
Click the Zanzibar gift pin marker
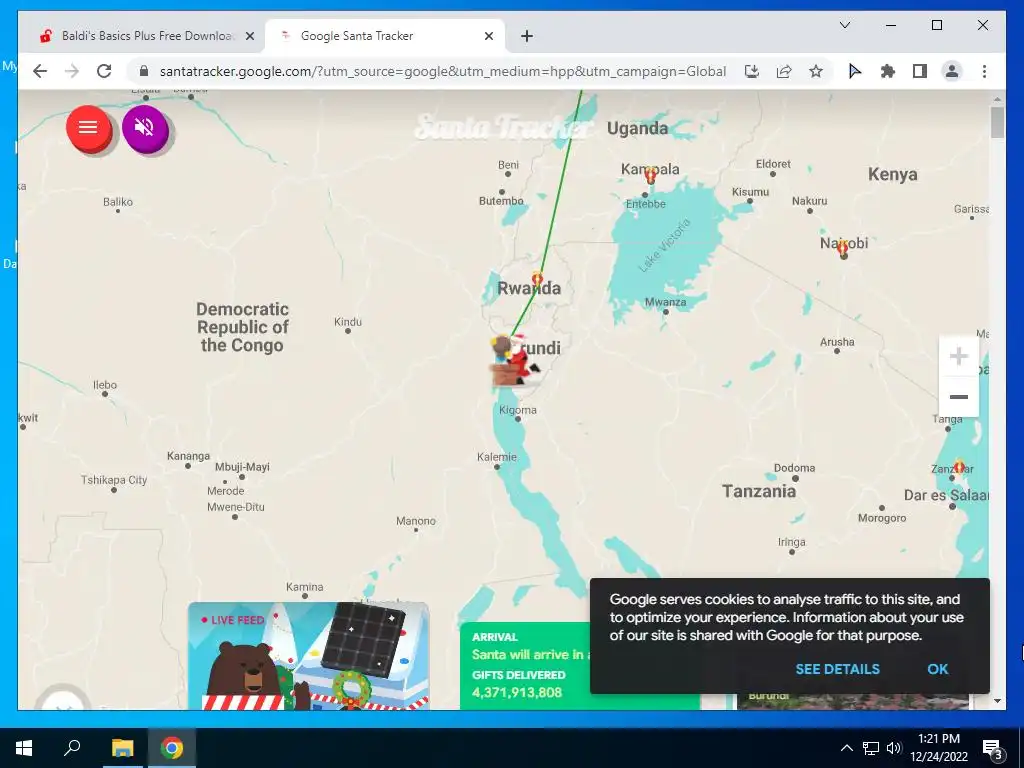pyautogui.click(x=959, y=466)
